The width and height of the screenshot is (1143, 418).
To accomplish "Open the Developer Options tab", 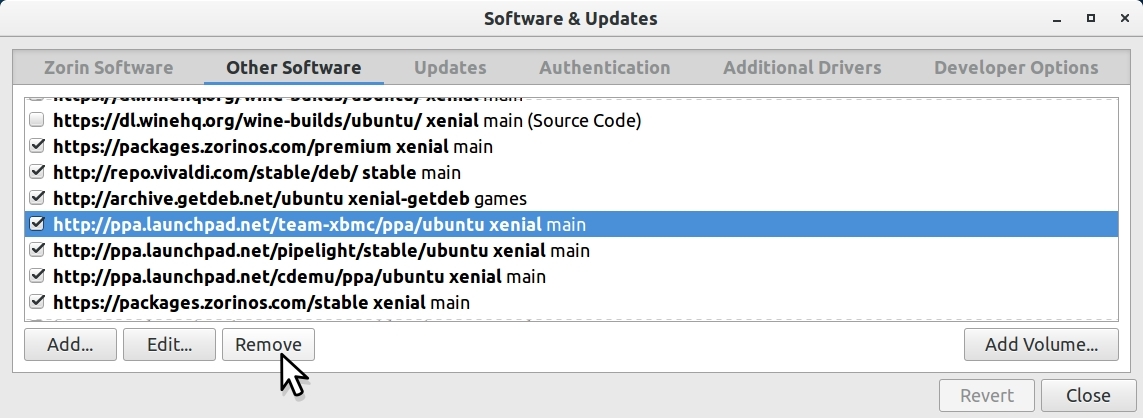I will point(1016,68).
